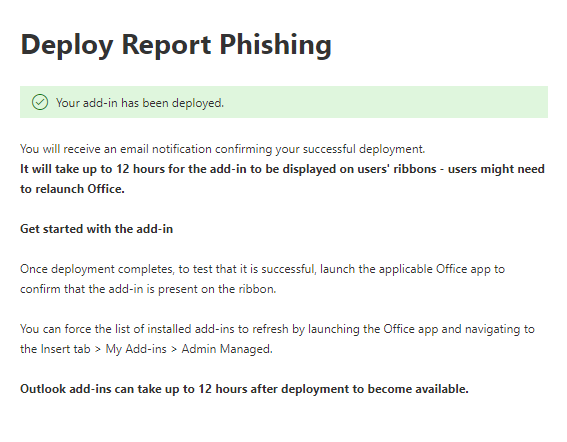Click the 'Insert tab' text
Viewport: 567px width, 442px height.
(65, 349)
